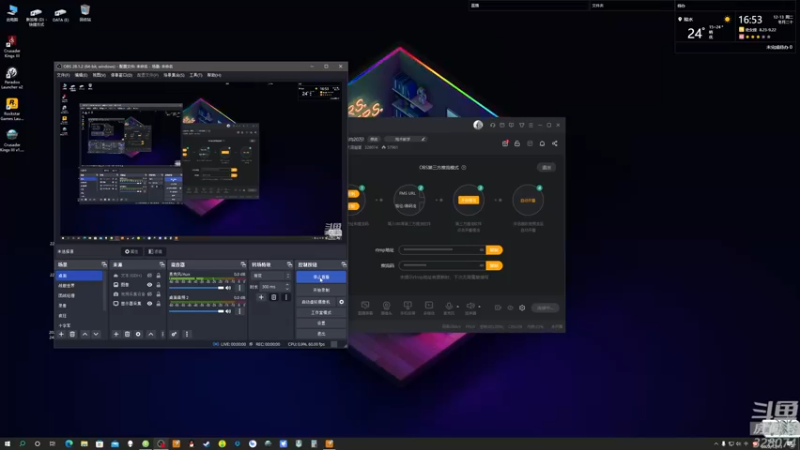This screenshot has width=800, height=450.
Task: Move the selected scene up
Action: pos(85,334)
